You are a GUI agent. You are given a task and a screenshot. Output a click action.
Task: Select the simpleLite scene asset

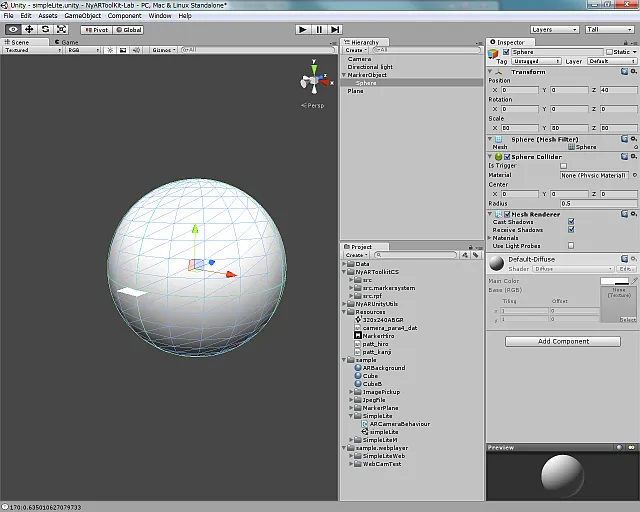384,432
